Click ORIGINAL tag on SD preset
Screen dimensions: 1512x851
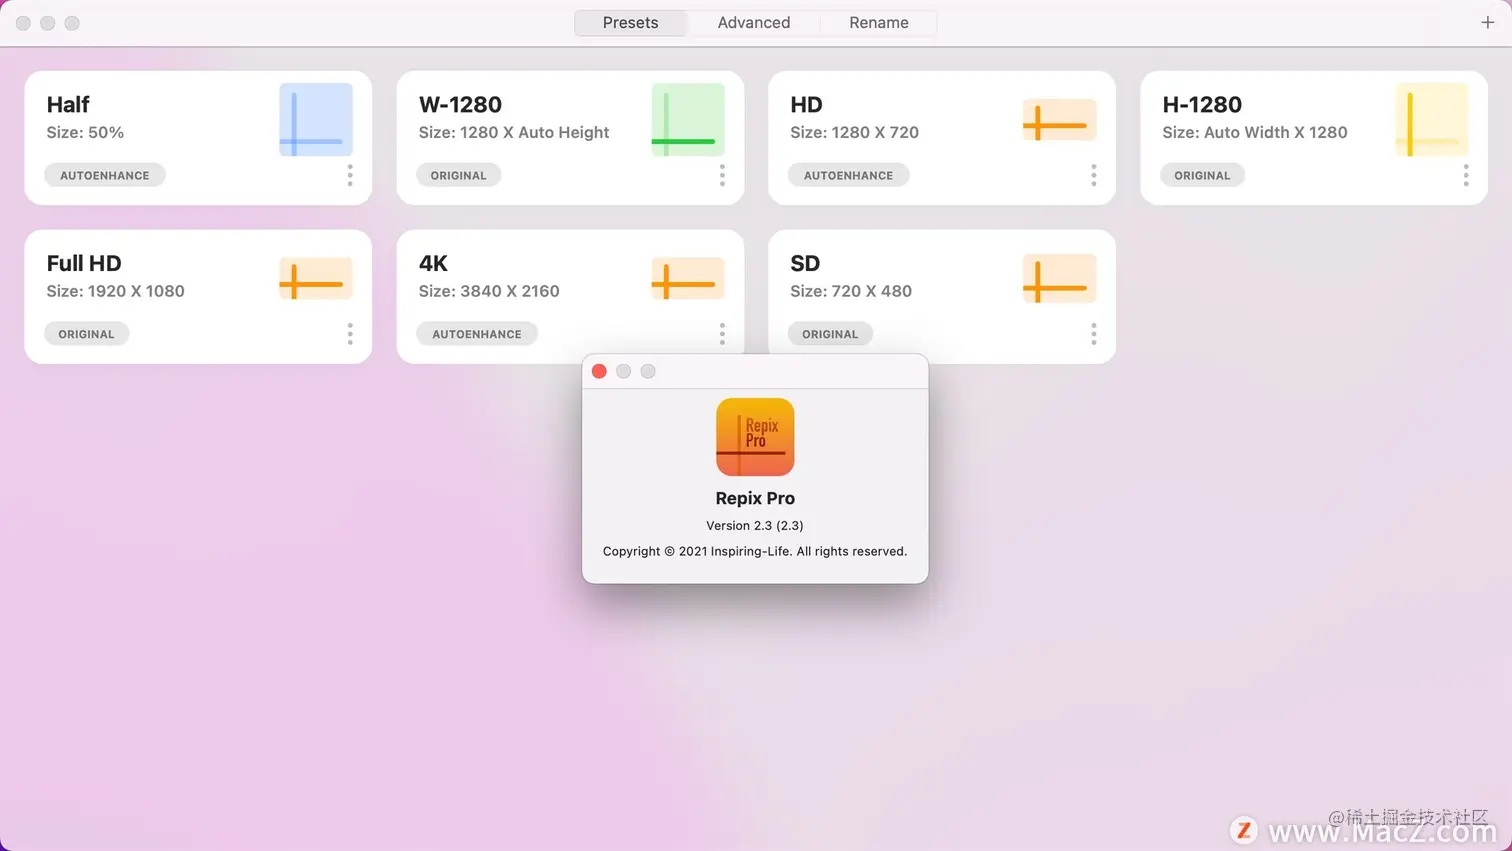pos(830,334)
